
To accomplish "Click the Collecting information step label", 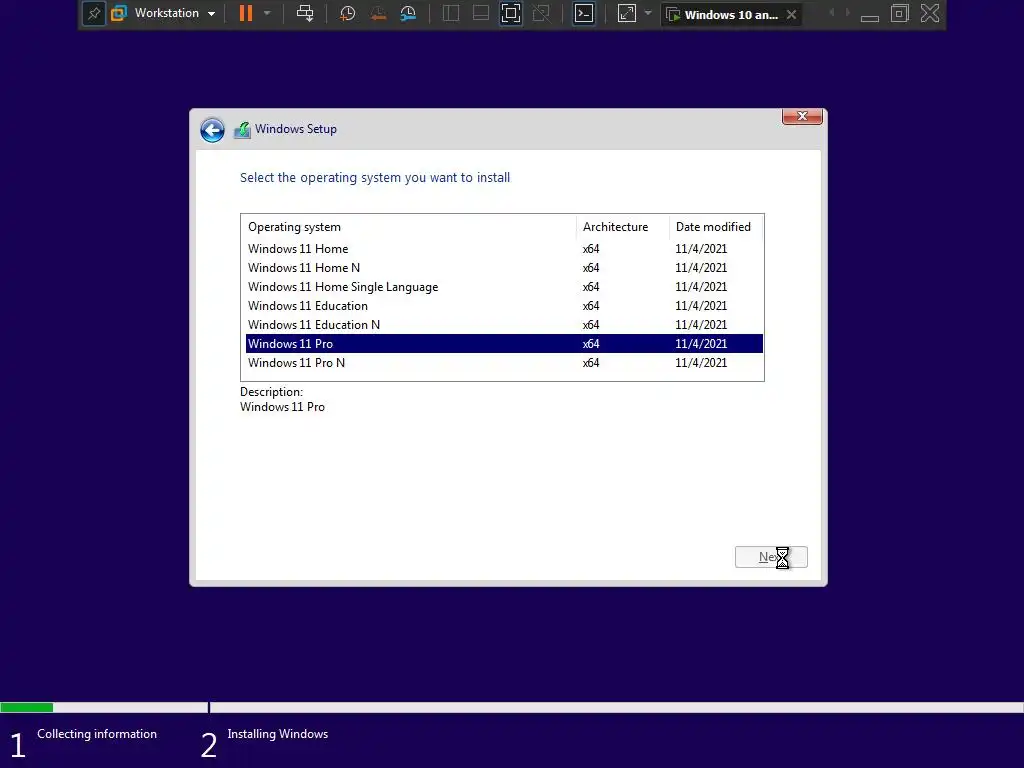I will click(x=97, y=734).
